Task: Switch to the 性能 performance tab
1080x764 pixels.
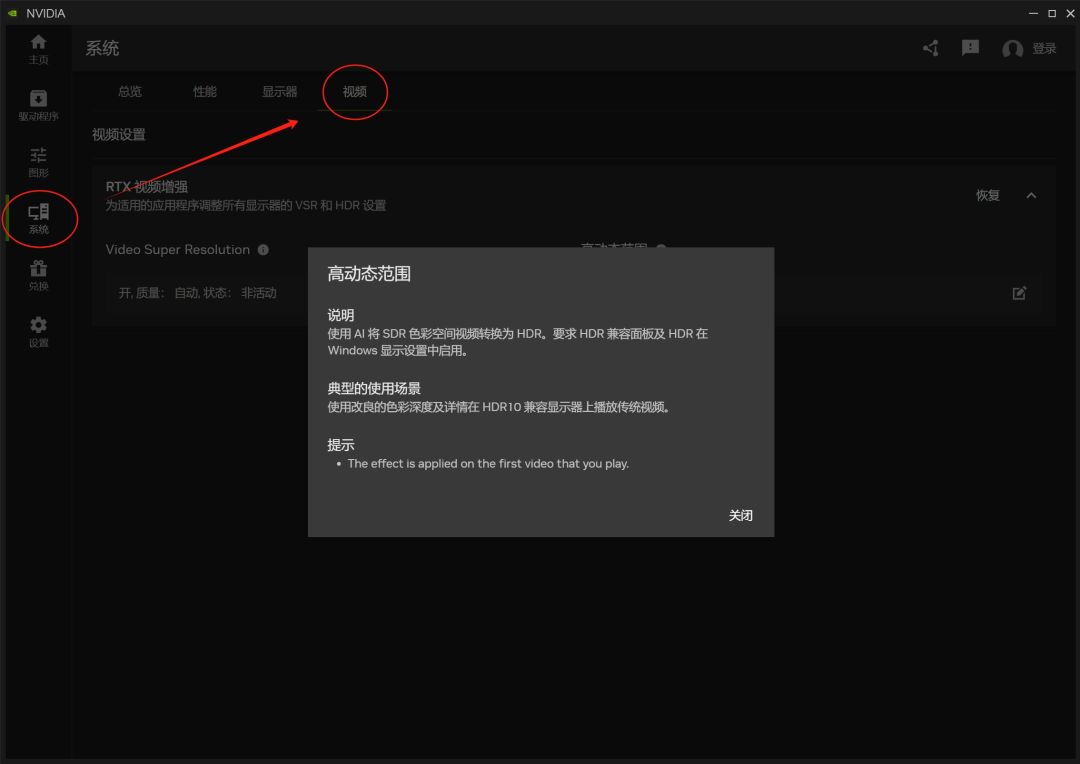Action: 205,92
